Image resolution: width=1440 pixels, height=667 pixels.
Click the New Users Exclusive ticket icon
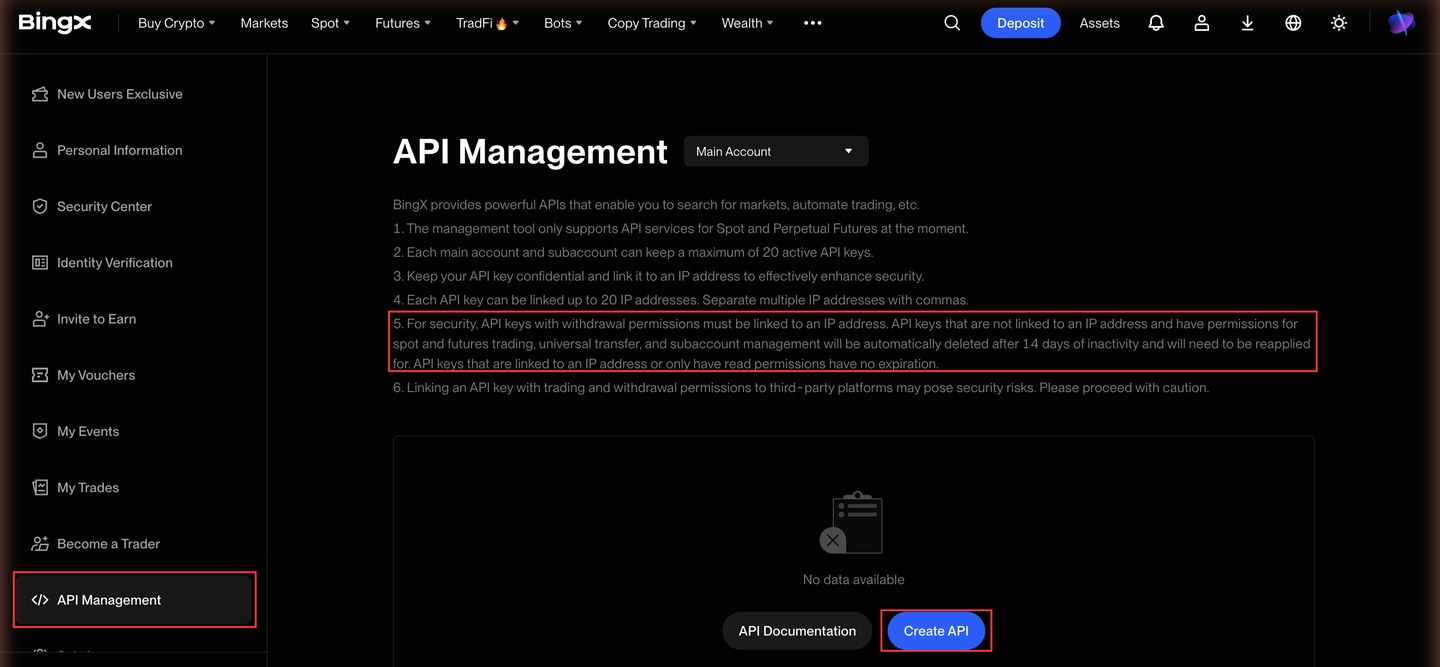(x=40, y=94)
